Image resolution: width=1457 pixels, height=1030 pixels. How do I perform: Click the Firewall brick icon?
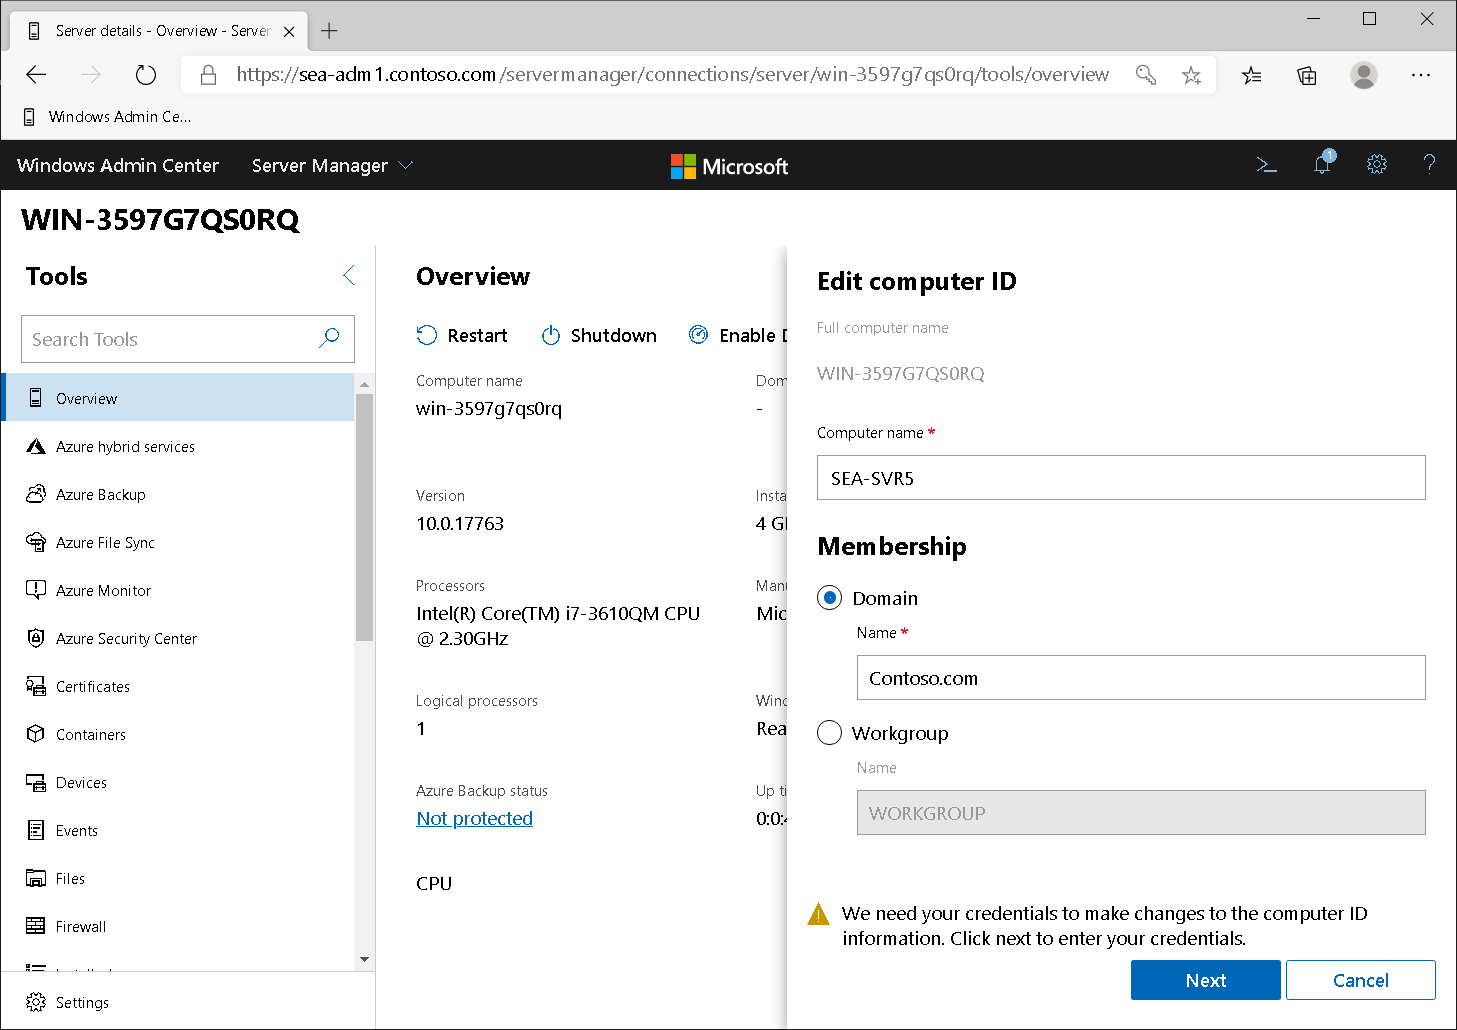(x=36, y=926)
